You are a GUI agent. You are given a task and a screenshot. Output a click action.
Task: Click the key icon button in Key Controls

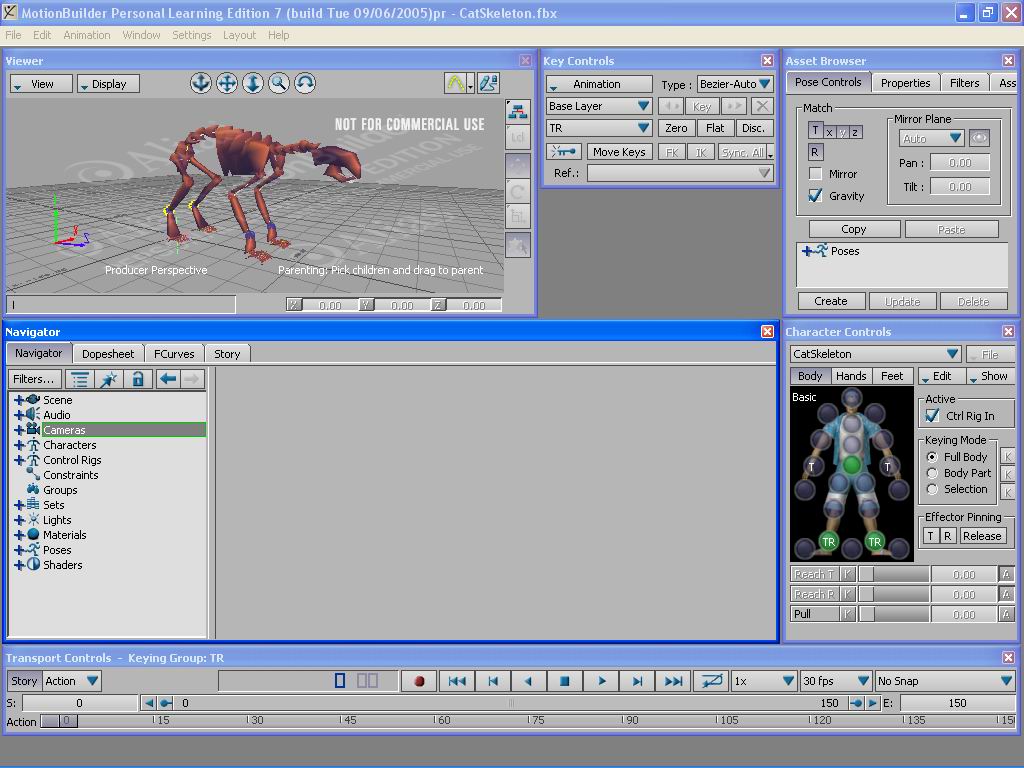click(x=564, y=152)
